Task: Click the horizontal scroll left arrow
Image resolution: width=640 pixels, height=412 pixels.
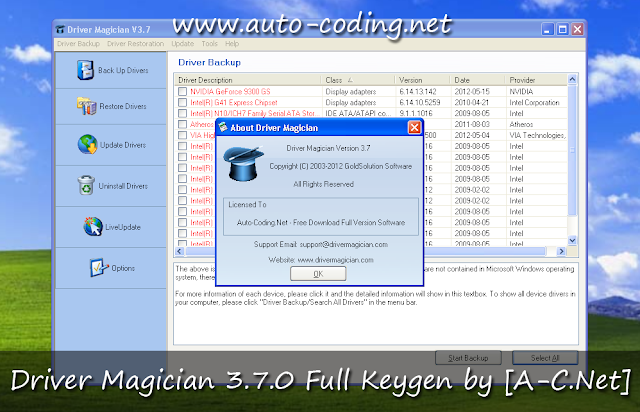Action: [x=180, y=251]
